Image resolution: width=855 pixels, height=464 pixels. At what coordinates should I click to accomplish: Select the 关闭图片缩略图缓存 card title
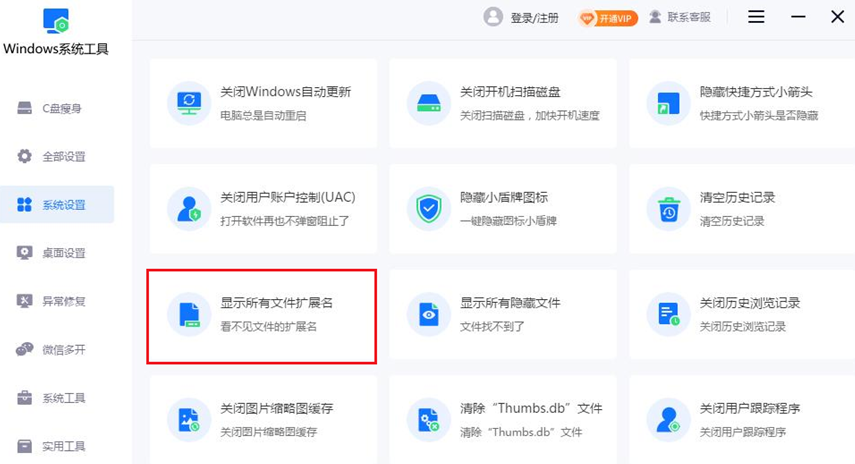[x=276, y=408]
